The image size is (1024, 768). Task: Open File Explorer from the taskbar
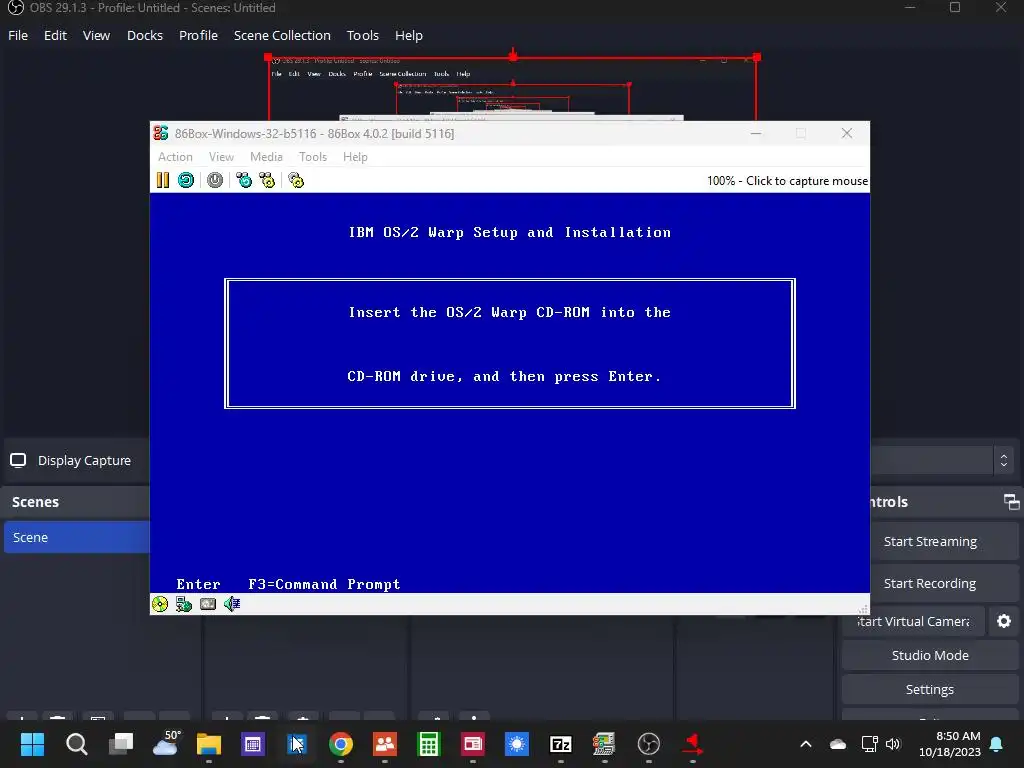(x=209, y=744)
